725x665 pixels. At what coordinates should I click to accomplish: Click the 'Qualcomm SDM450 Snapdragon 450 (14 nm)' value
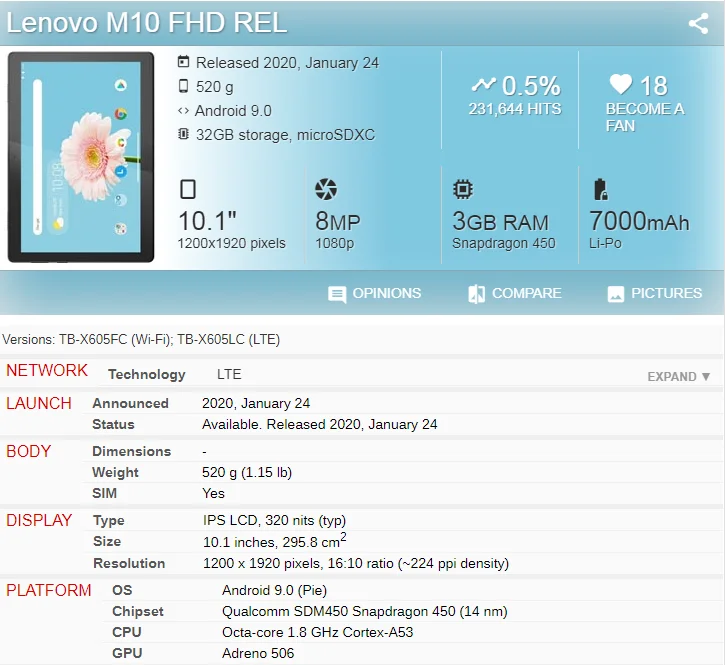tap(364, 611)
